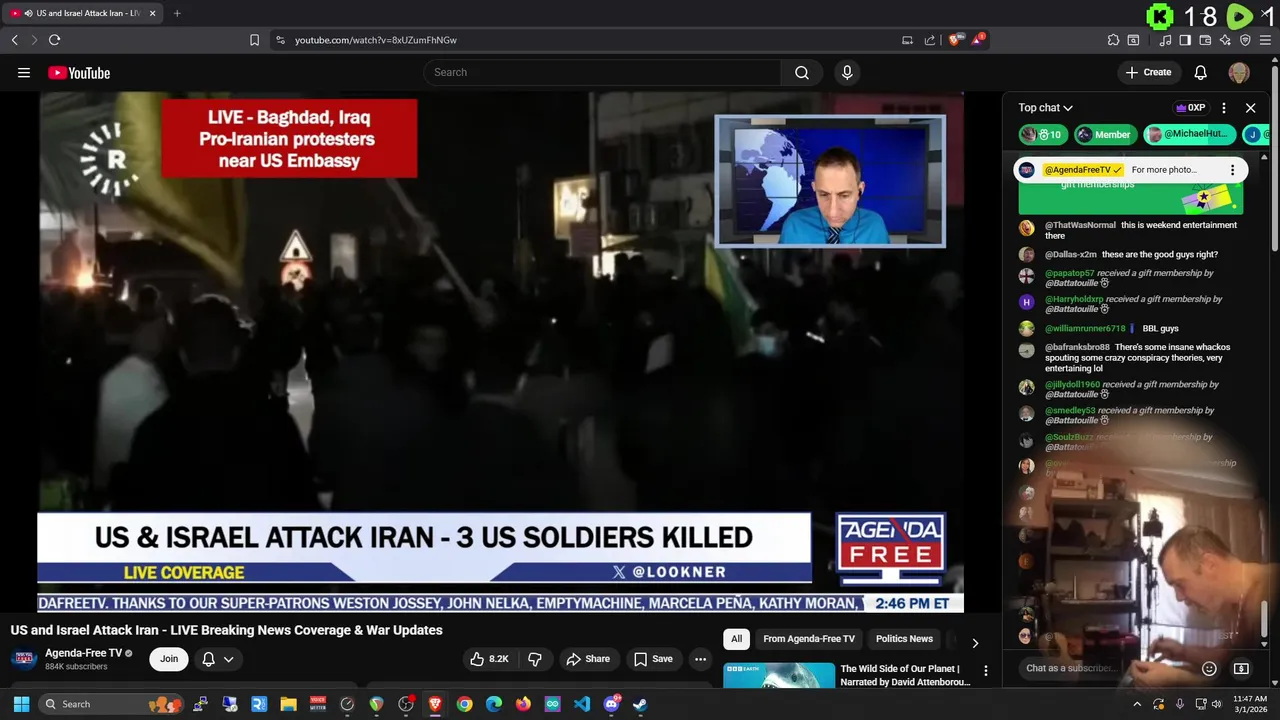This screenshot has width=1280, height=720.
Task: Open Brave Rewards triangle icon
Action: pyautogui.click(x=979, y=40)
